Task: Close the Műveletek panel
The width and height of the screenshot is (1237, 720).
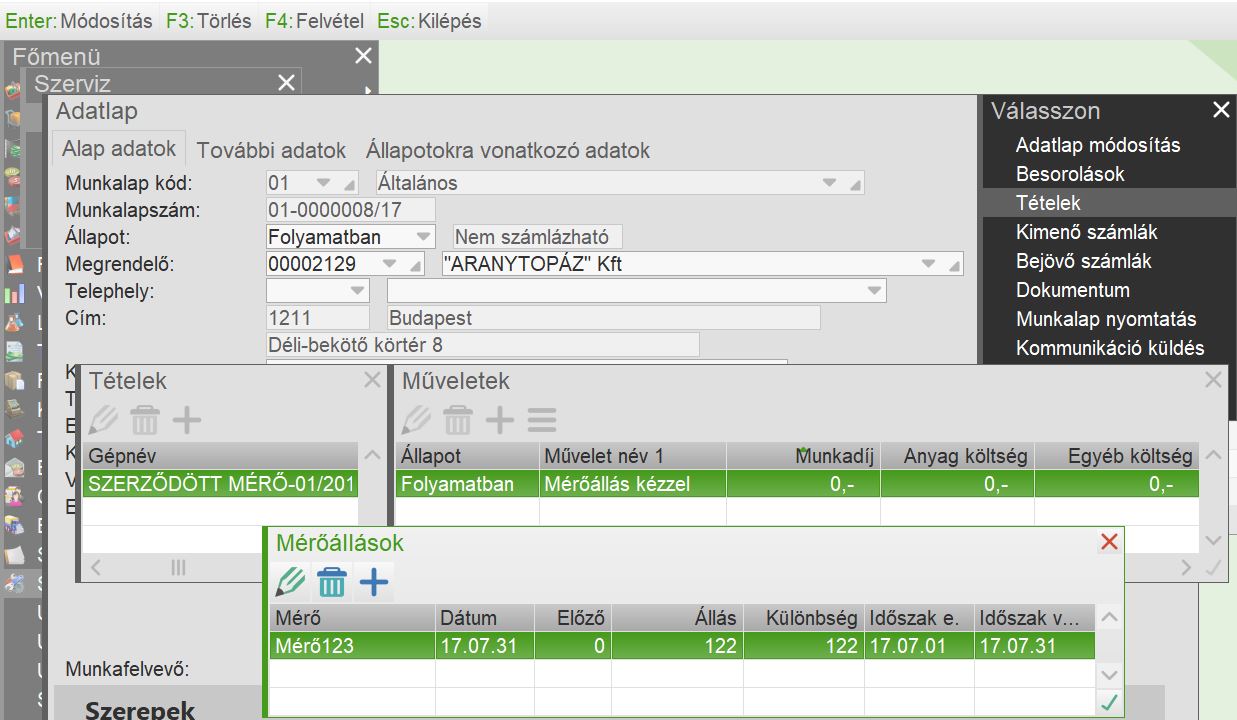Action: 1213,380
